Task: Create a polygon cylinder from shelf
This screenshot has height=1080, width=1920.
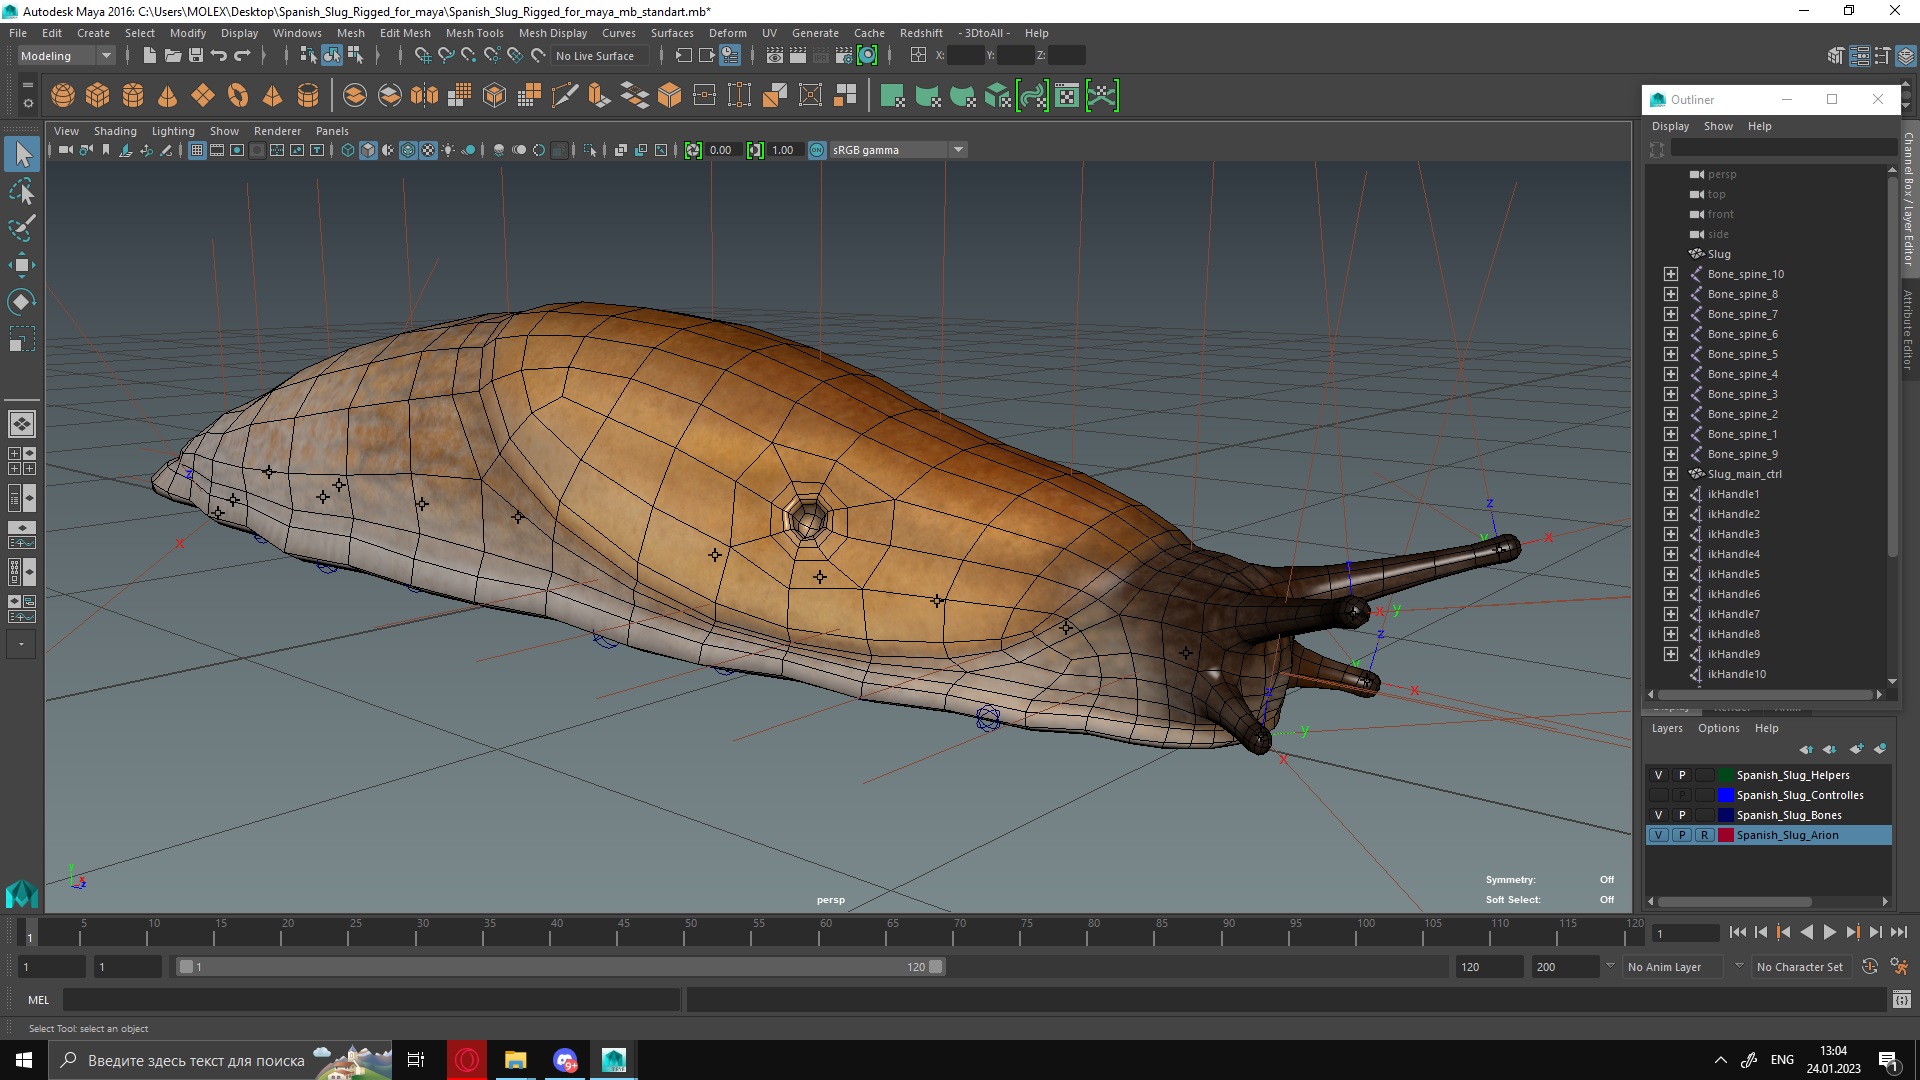Action: (x=133, y=96)
